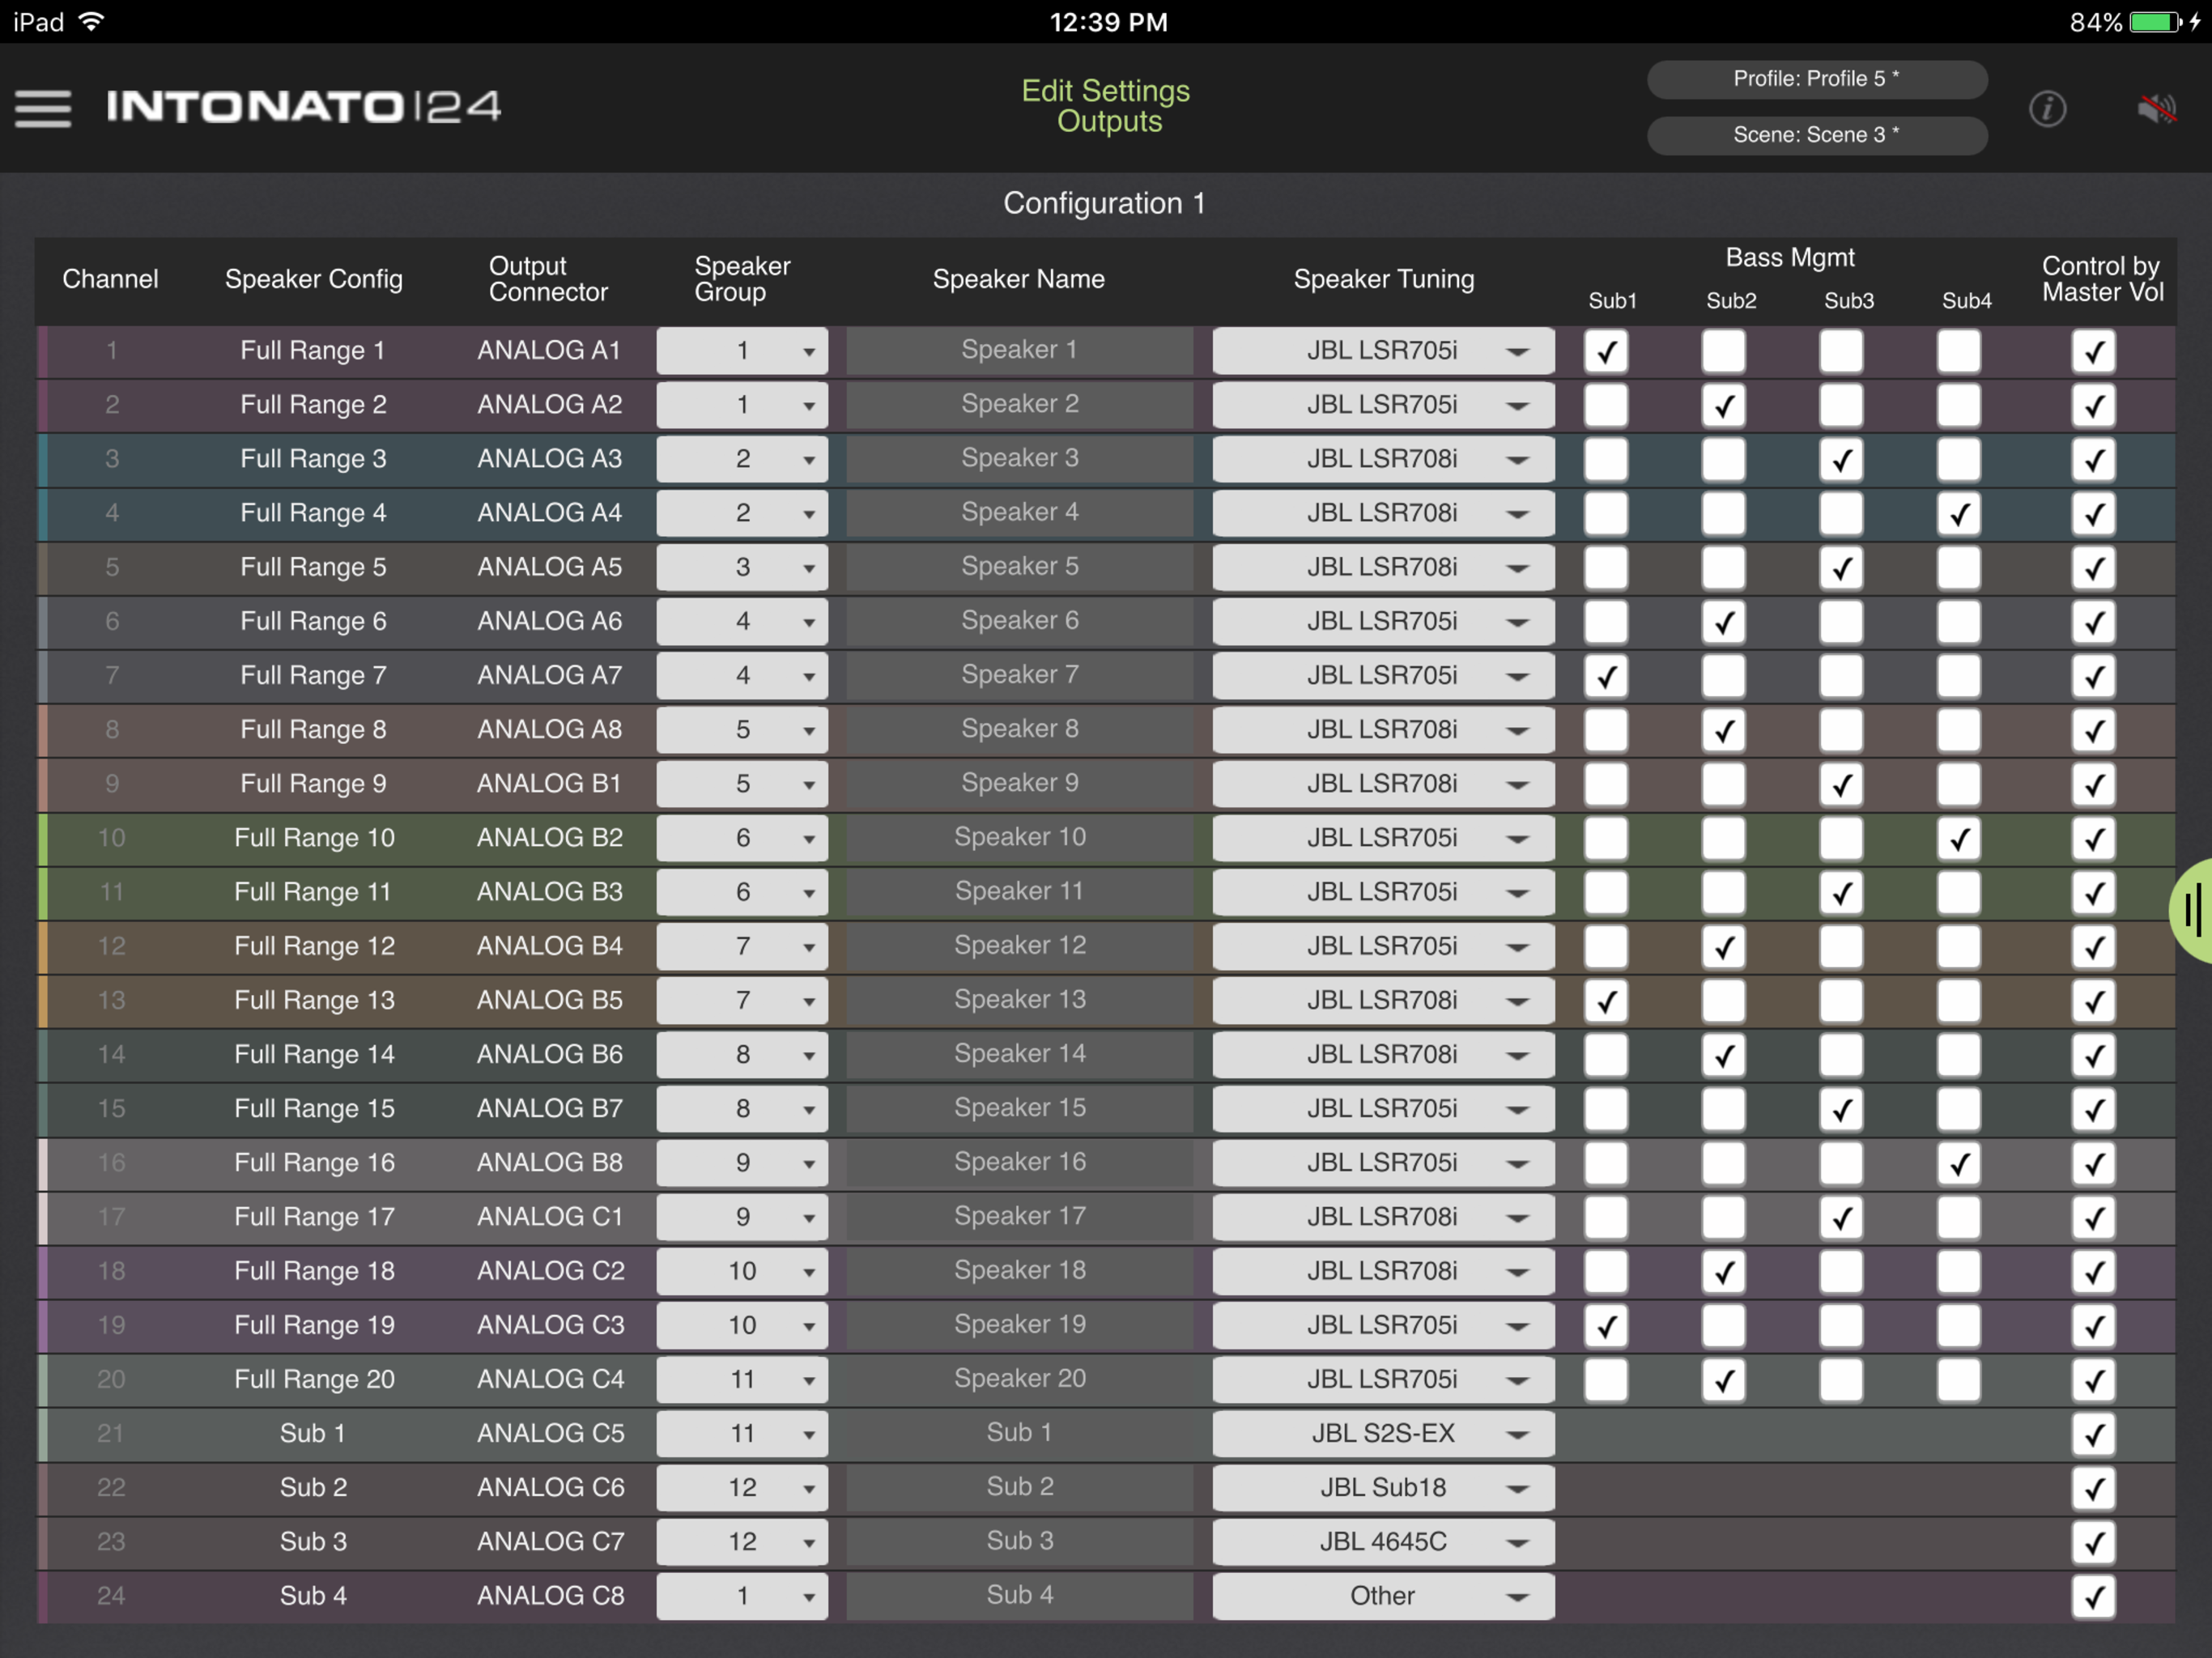The width and height of the screenshot is (2212, 1658).
Task: Tap the Edit Settings Outputs title
Action: click(1106, 106)
